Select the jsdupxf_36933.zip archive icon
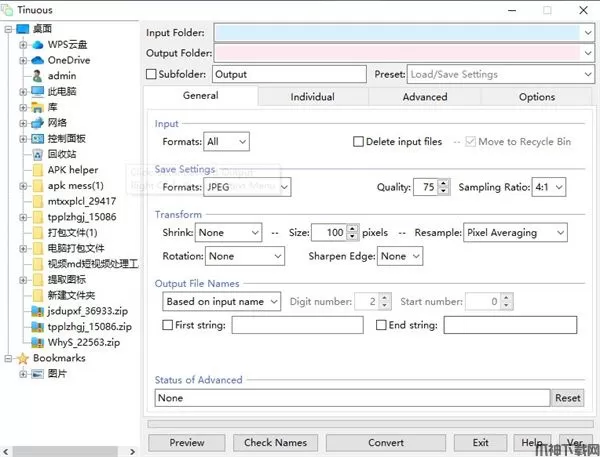Screen dimensions: 600x457 coord(38,311)
